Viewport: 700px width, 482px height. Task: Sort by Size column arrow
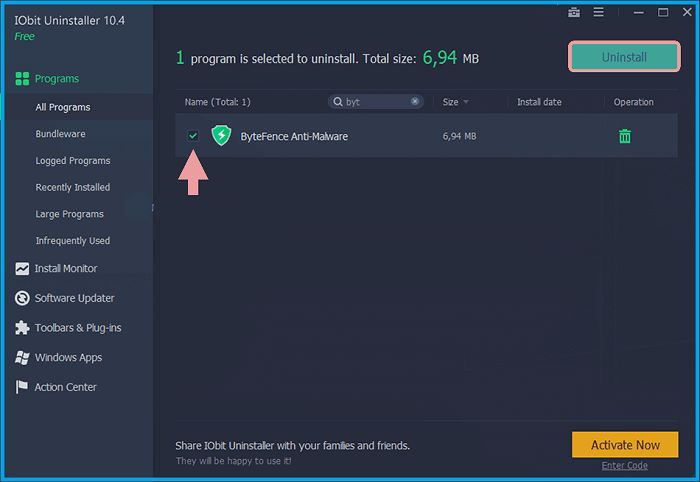[x=466, y=102]
